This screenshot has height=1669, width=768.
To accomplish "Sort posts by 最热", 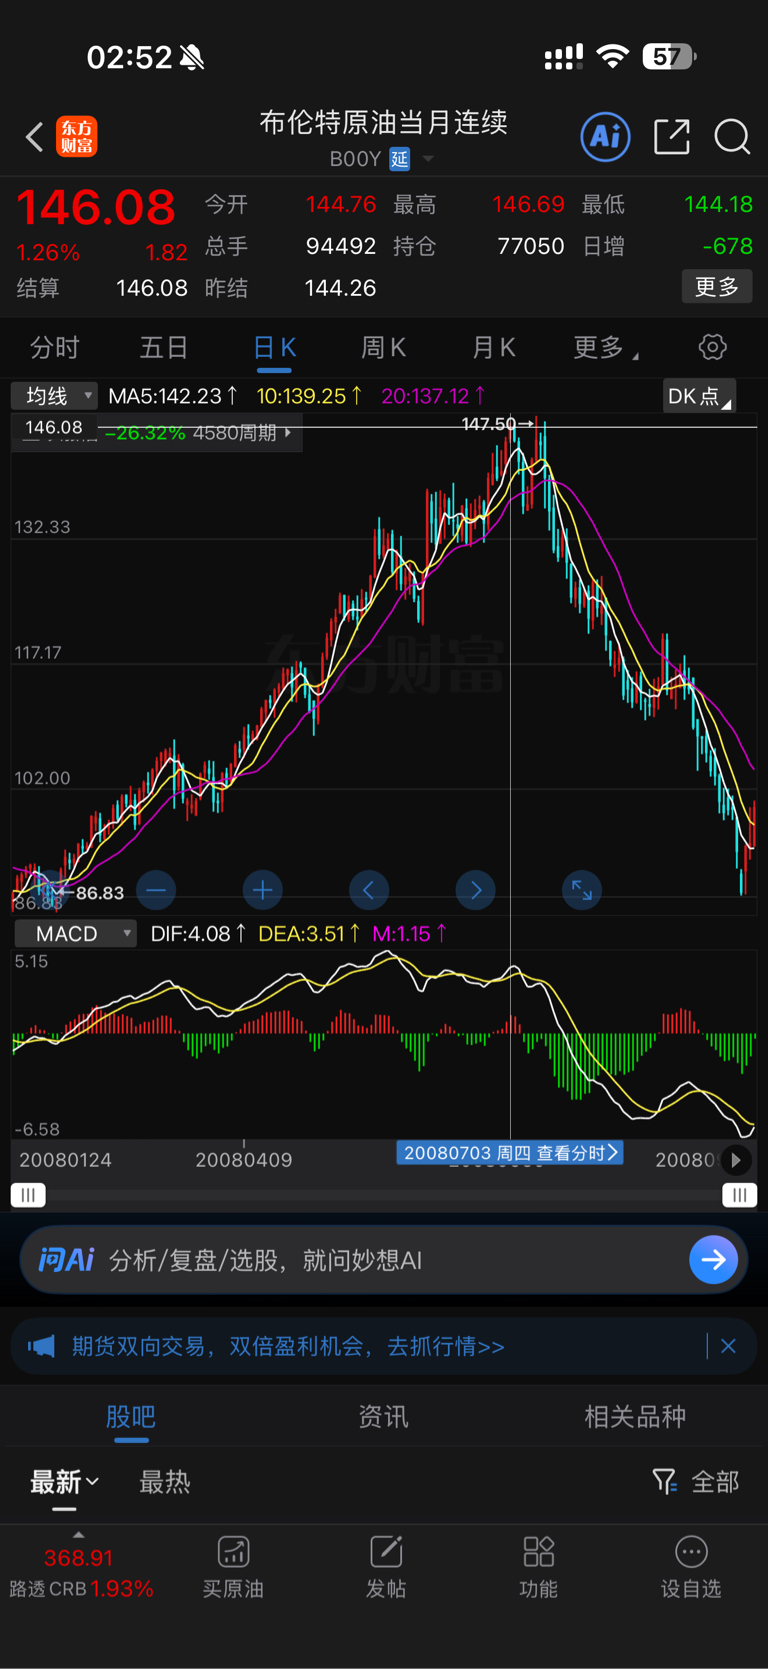I will [165, 1482].
